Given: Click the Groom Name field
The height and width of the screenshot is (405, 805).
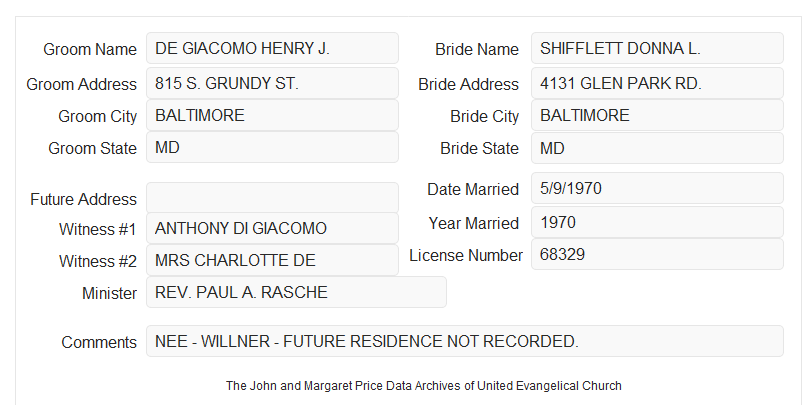Looking at the screenshot, I should point(272,48).
